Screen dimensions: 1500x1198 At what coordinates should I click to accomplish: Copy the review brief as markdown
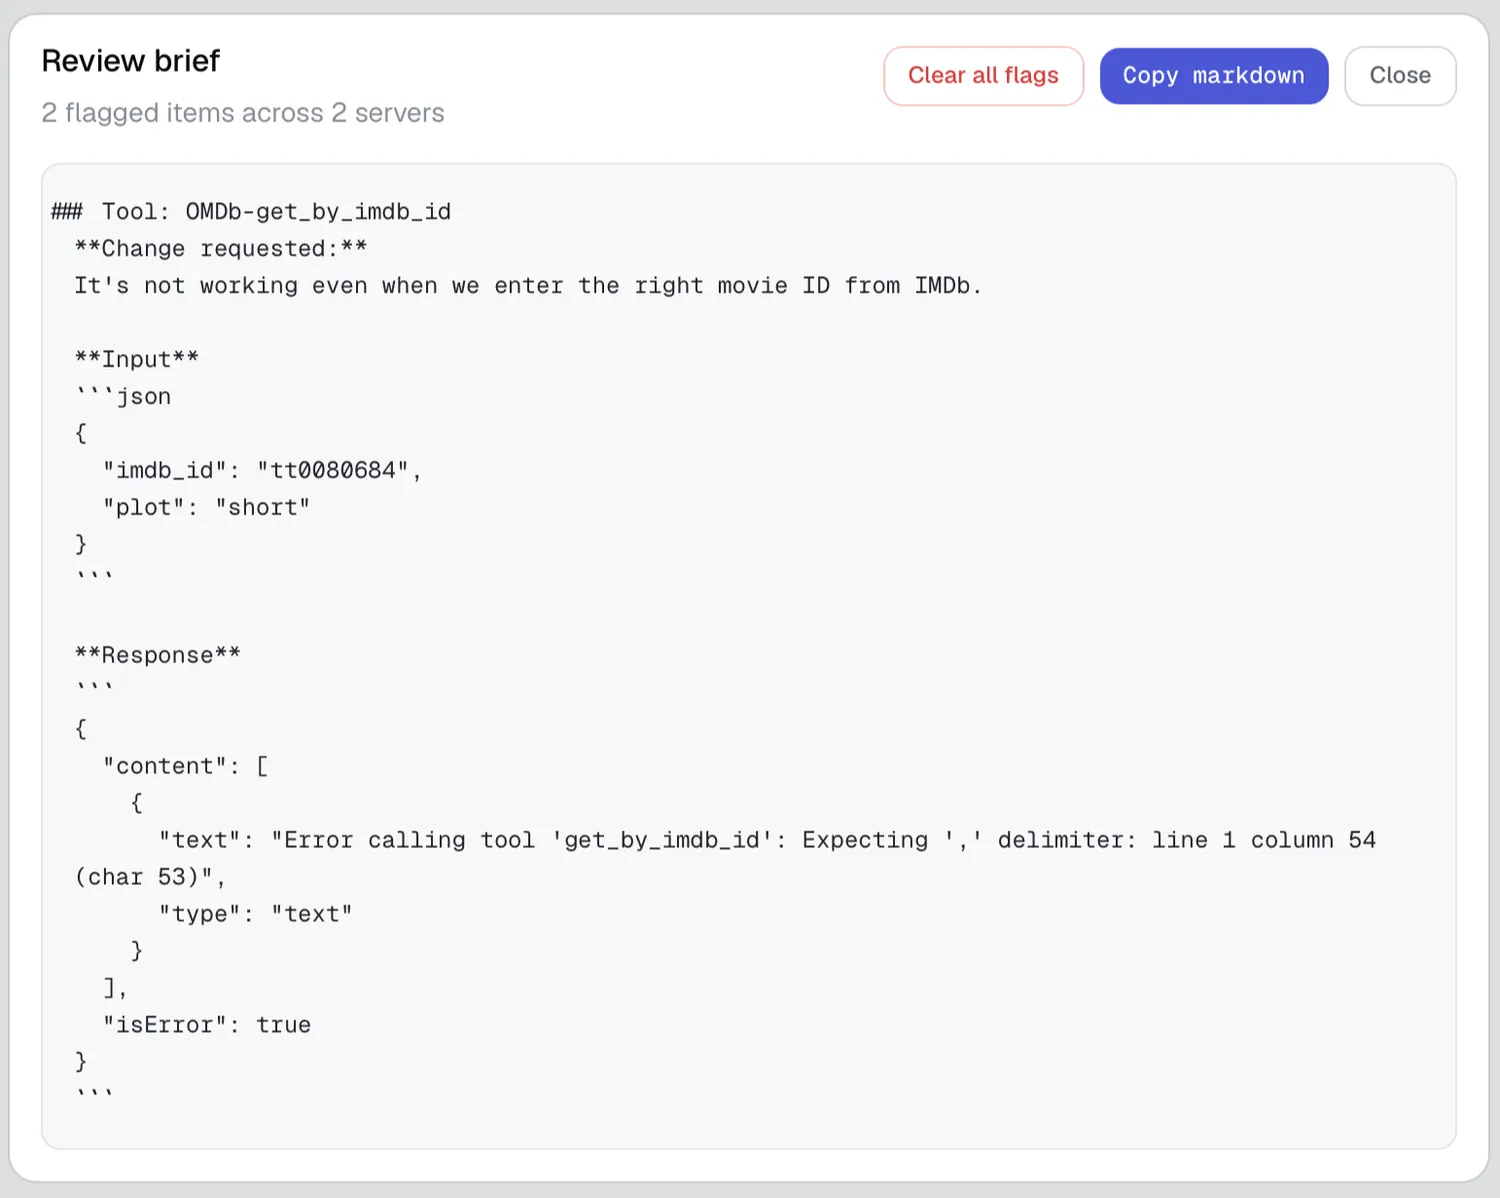(1214, 76)
